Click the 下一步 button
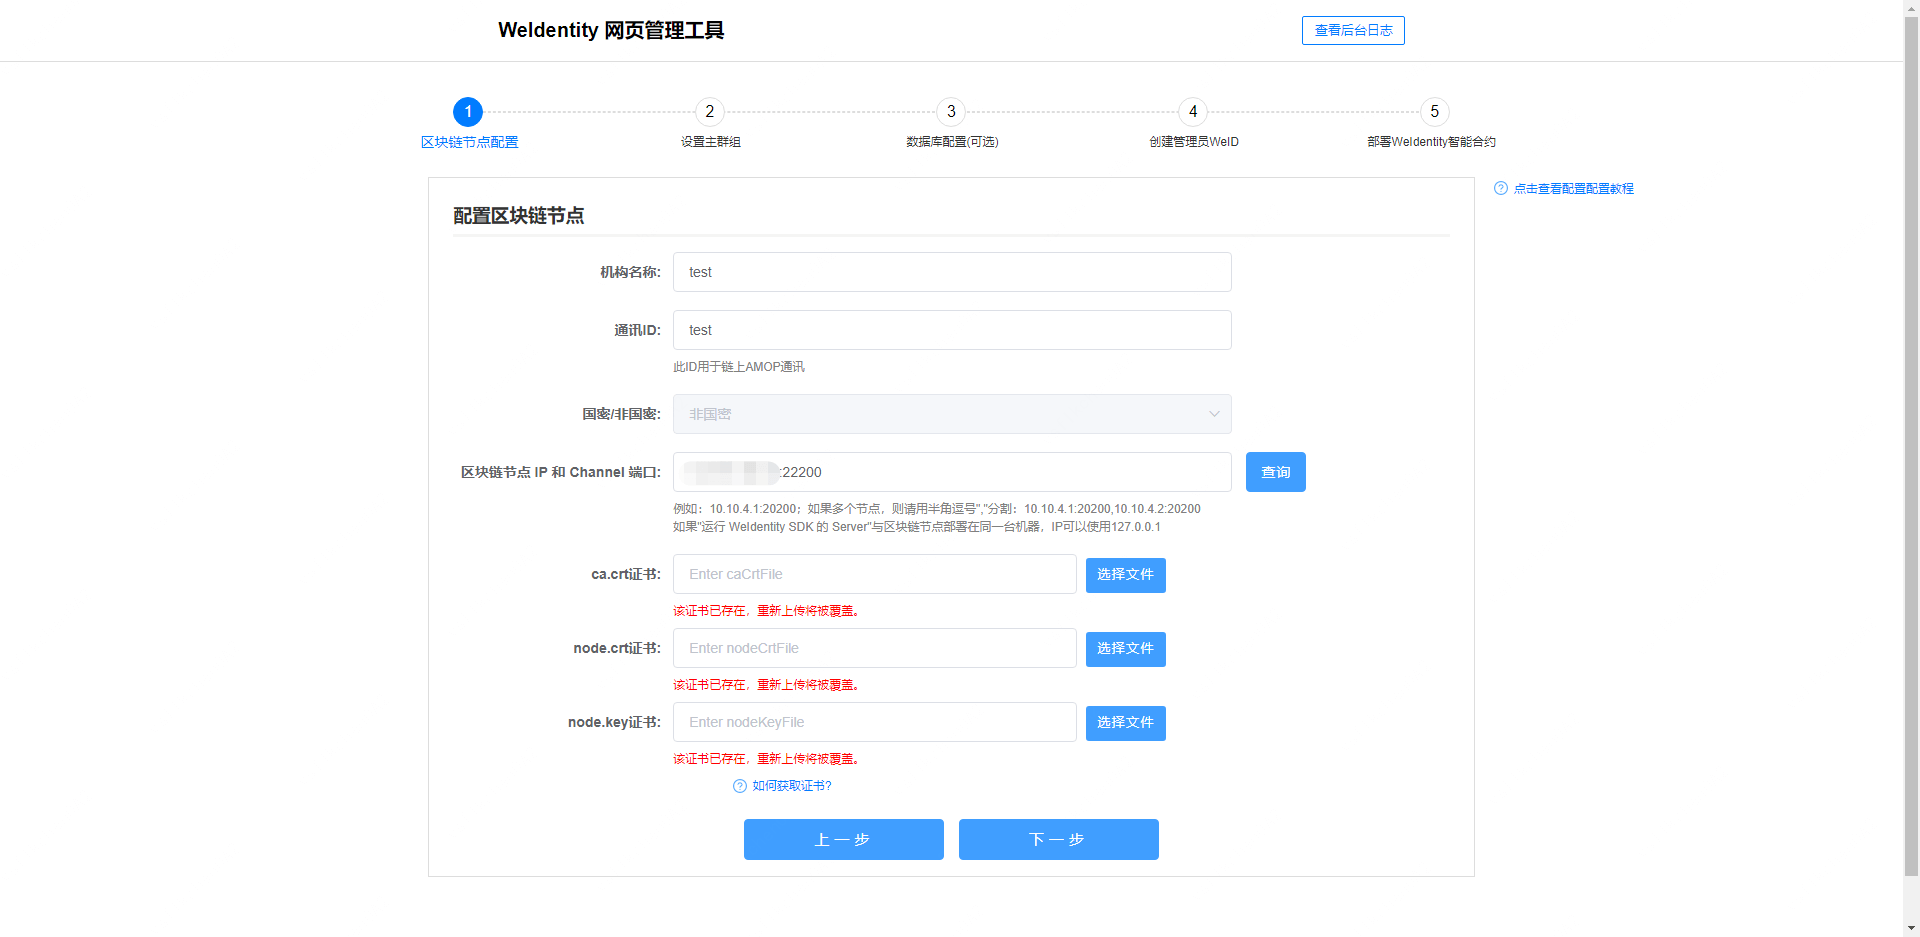 (x=1058, y=839)
